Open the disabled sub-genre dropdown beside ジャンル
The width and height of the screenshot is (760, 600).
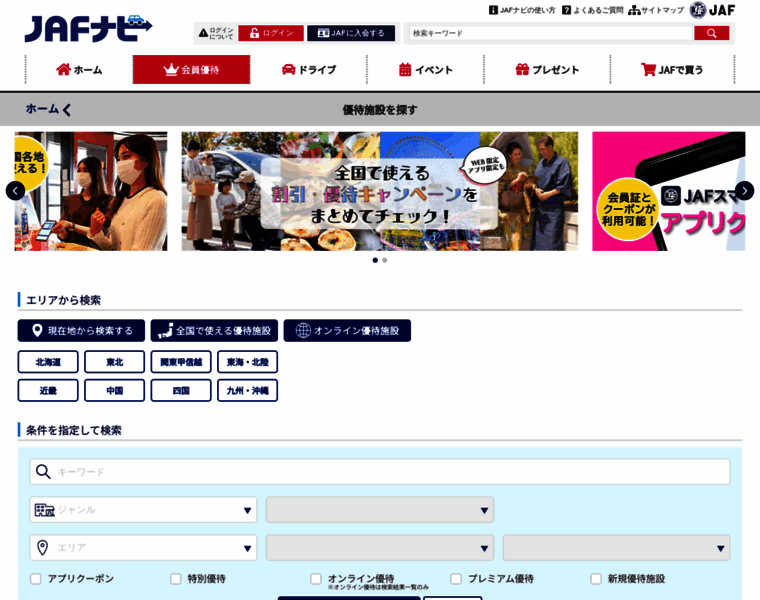tap(380, 510)
